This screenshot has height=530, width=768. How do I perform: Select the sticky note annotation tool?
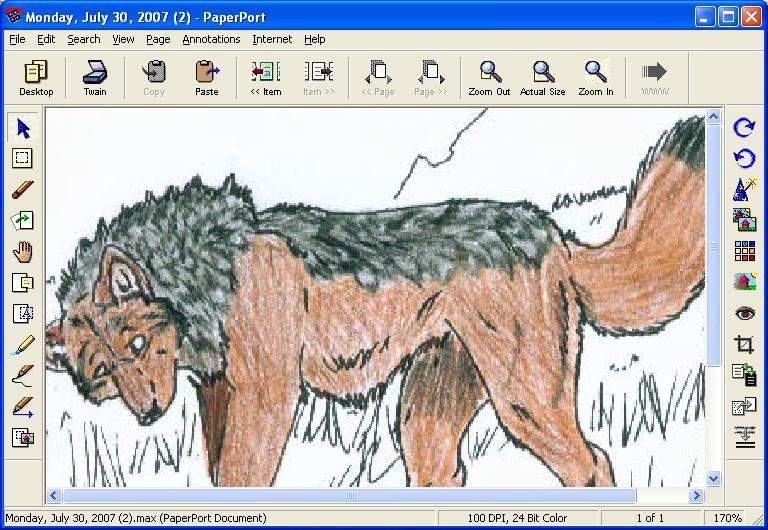click(x=23, y=283)
